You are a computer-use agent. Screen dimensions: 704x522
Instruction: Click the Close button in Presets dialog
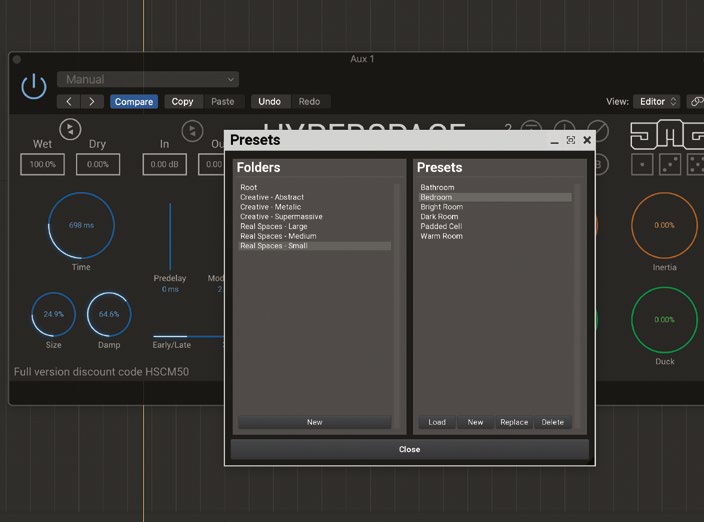[x=409, y=449]
